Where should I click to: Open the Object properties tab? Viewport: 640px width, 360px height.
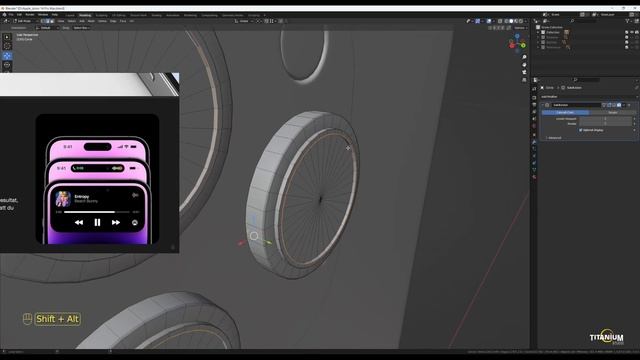pos(534,135)
